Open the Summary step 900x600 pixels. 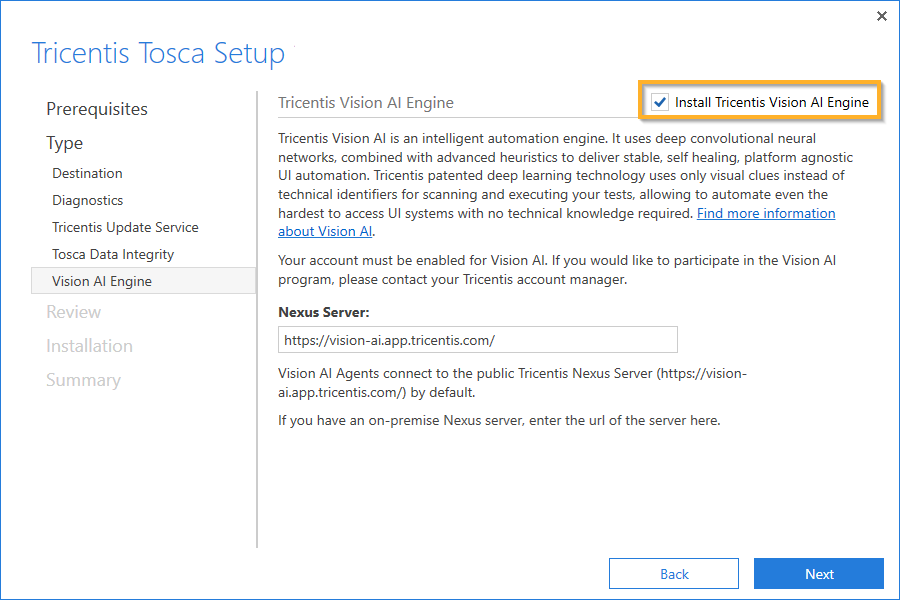point(83,380)
